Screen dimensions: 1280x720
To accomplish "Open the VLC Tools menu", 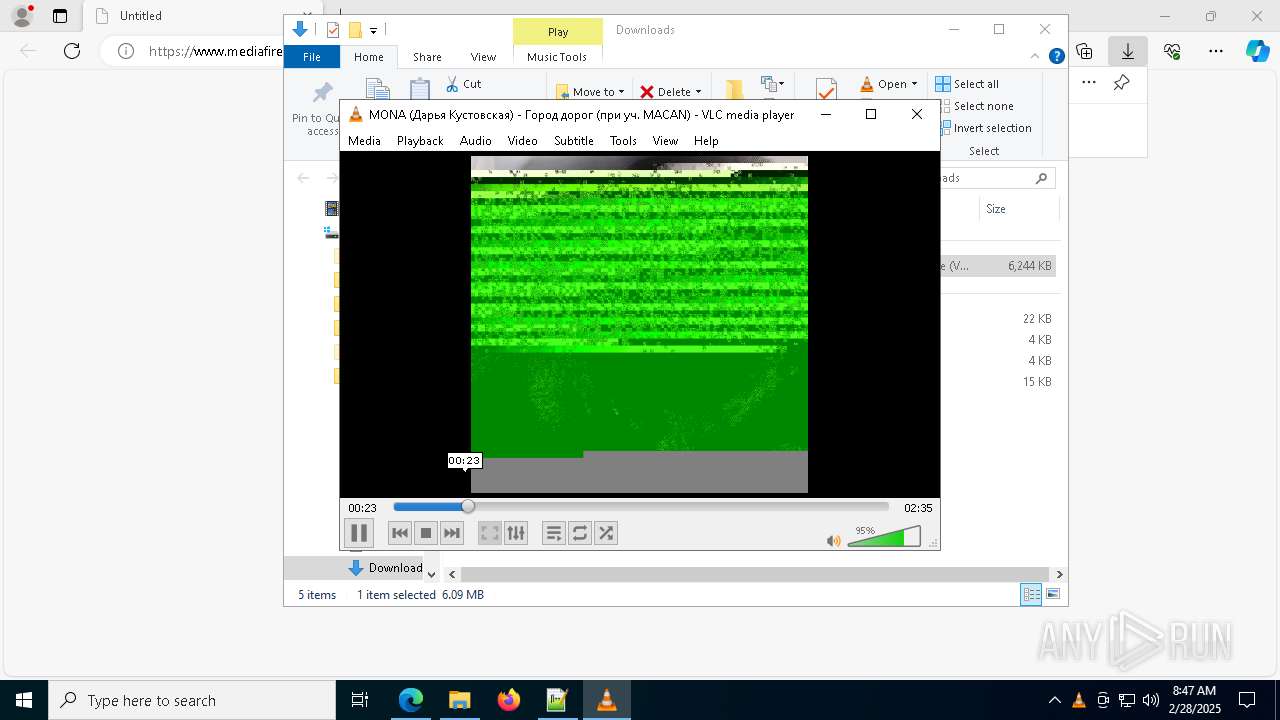I will pos(623,141).
